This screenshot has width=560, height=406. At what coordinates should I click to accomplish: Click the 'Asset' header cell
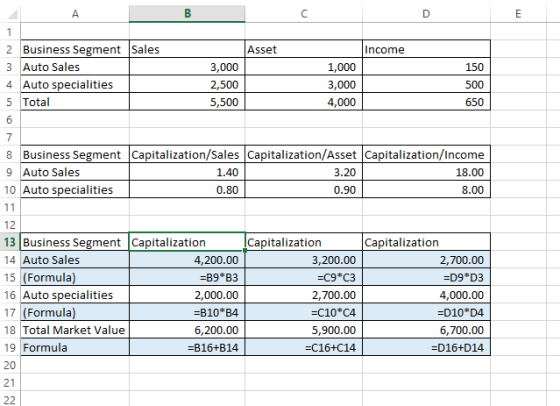tap(304, 49)
